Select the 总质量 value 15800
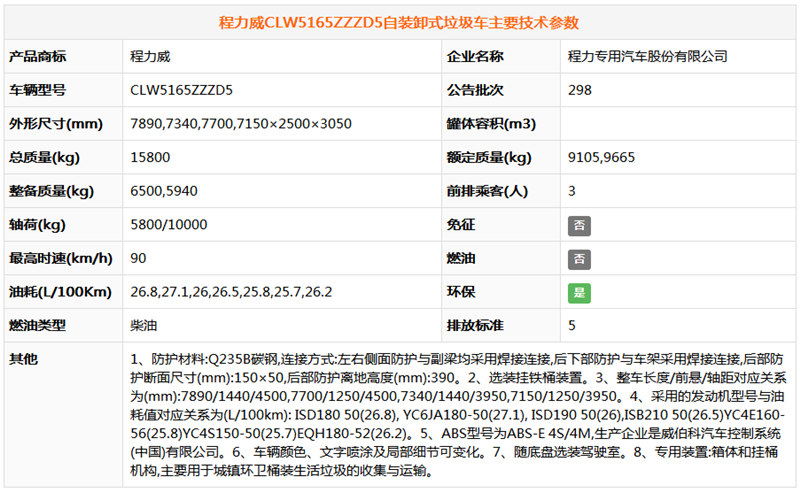 [x=150, y=158]
